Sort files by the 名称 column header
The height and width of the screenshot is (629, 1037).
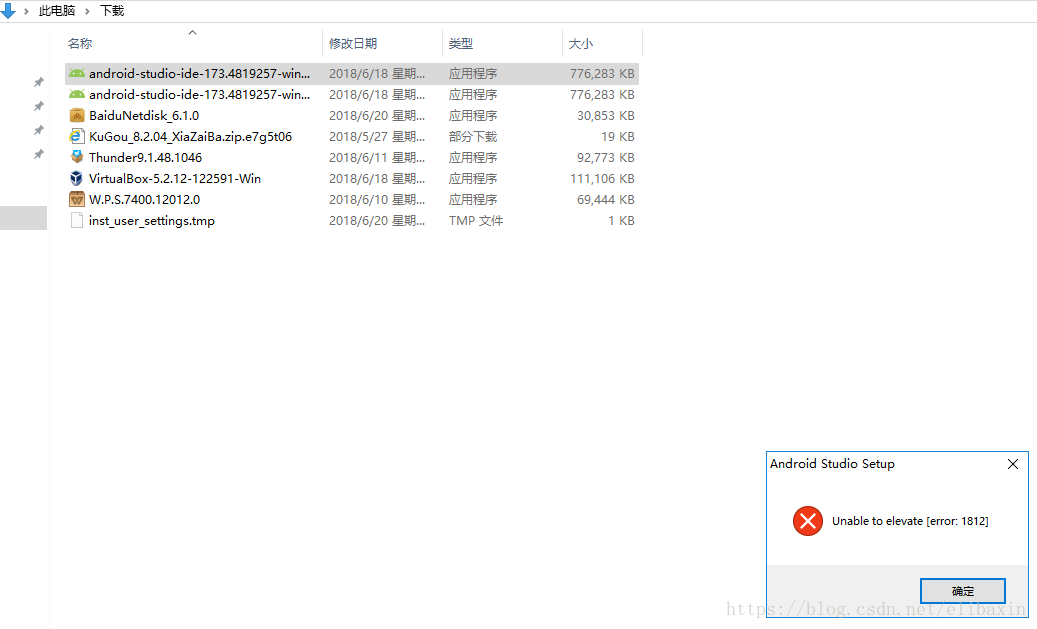(80, 44)
